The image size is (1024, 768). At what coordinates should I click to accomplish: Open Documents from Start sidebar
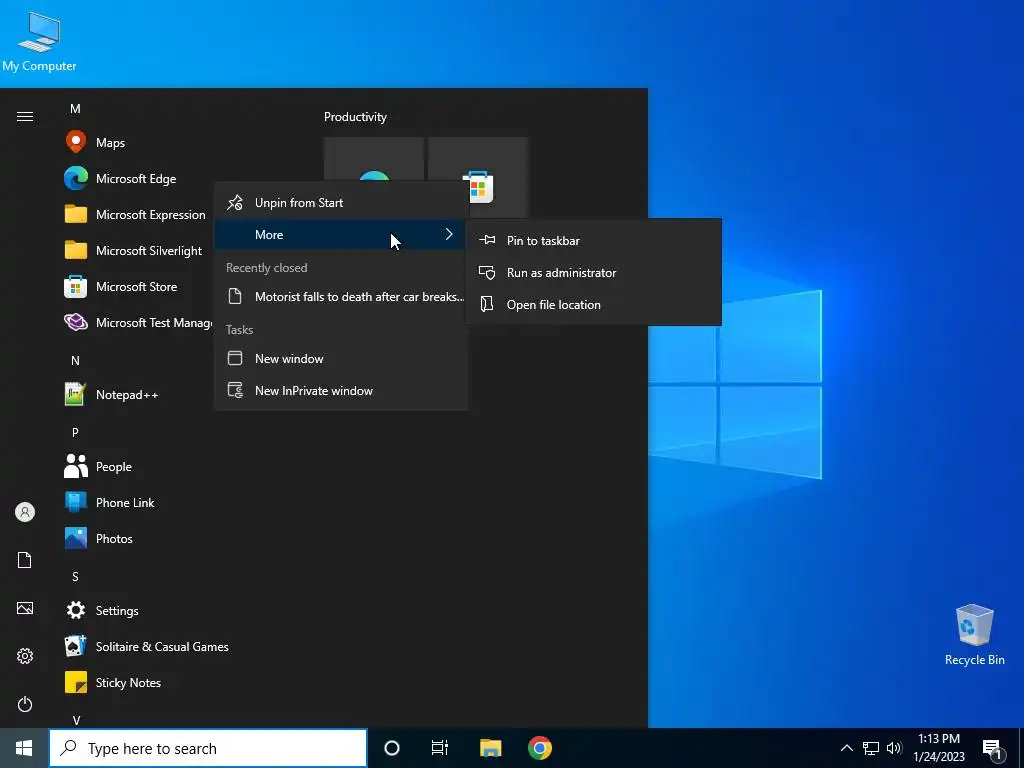click(25, 560)
